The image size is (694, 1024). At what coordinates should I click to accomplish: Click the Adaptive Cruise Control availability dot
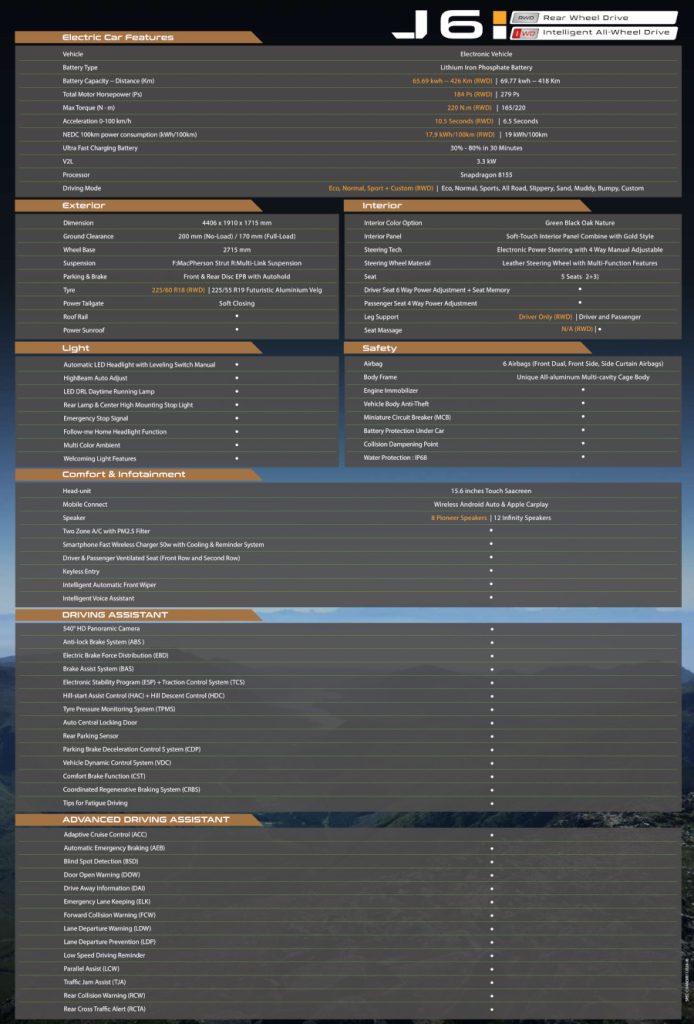point(491,834)
